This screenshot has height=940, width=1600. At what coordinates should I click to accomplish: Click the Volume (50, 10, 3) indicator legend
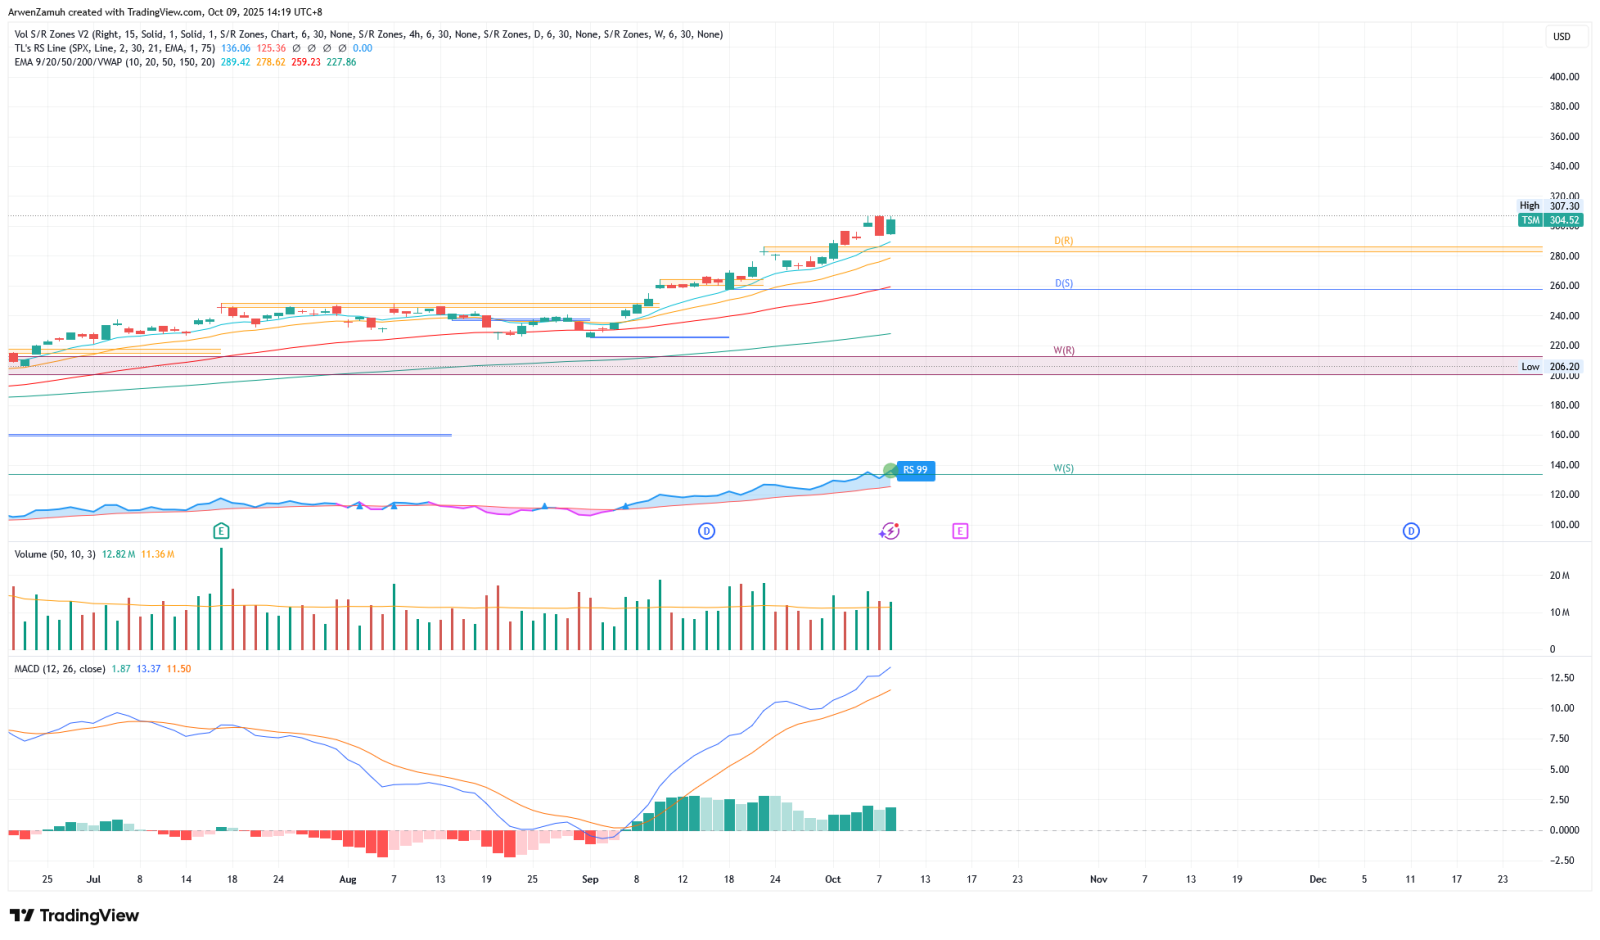pyautogui.click(x=55, y=554)
